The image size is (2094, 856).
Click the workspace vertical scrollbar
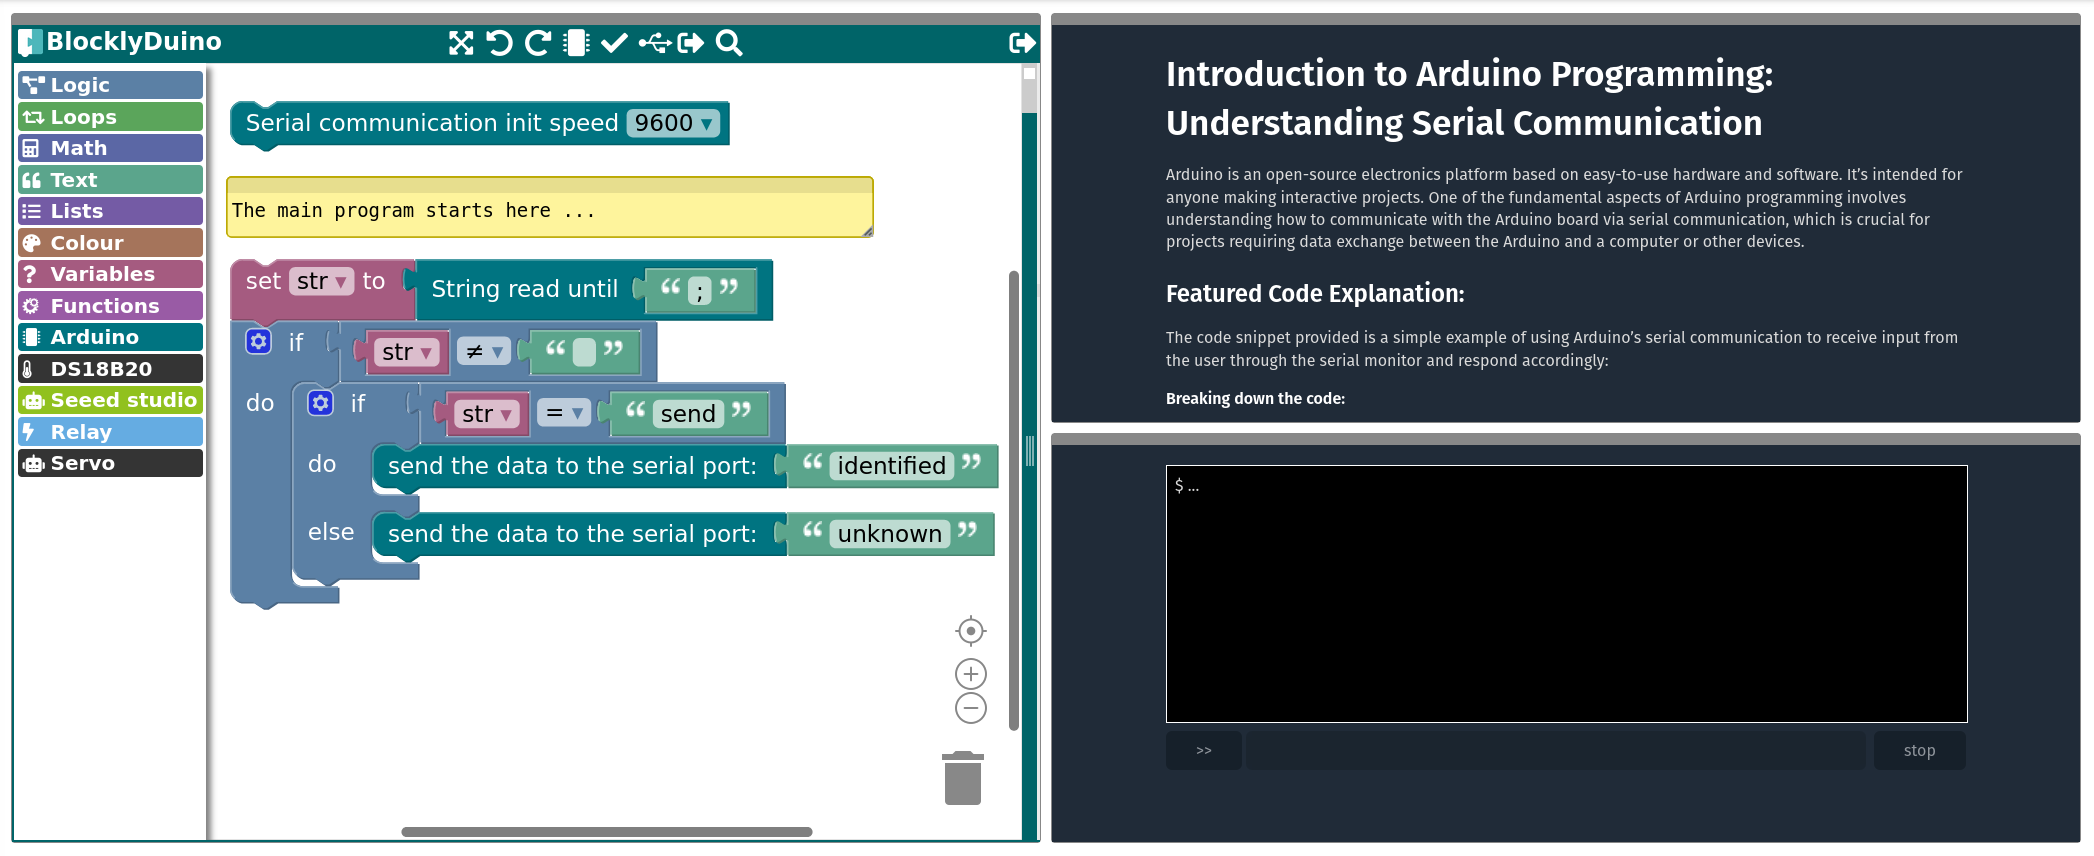1014,500
